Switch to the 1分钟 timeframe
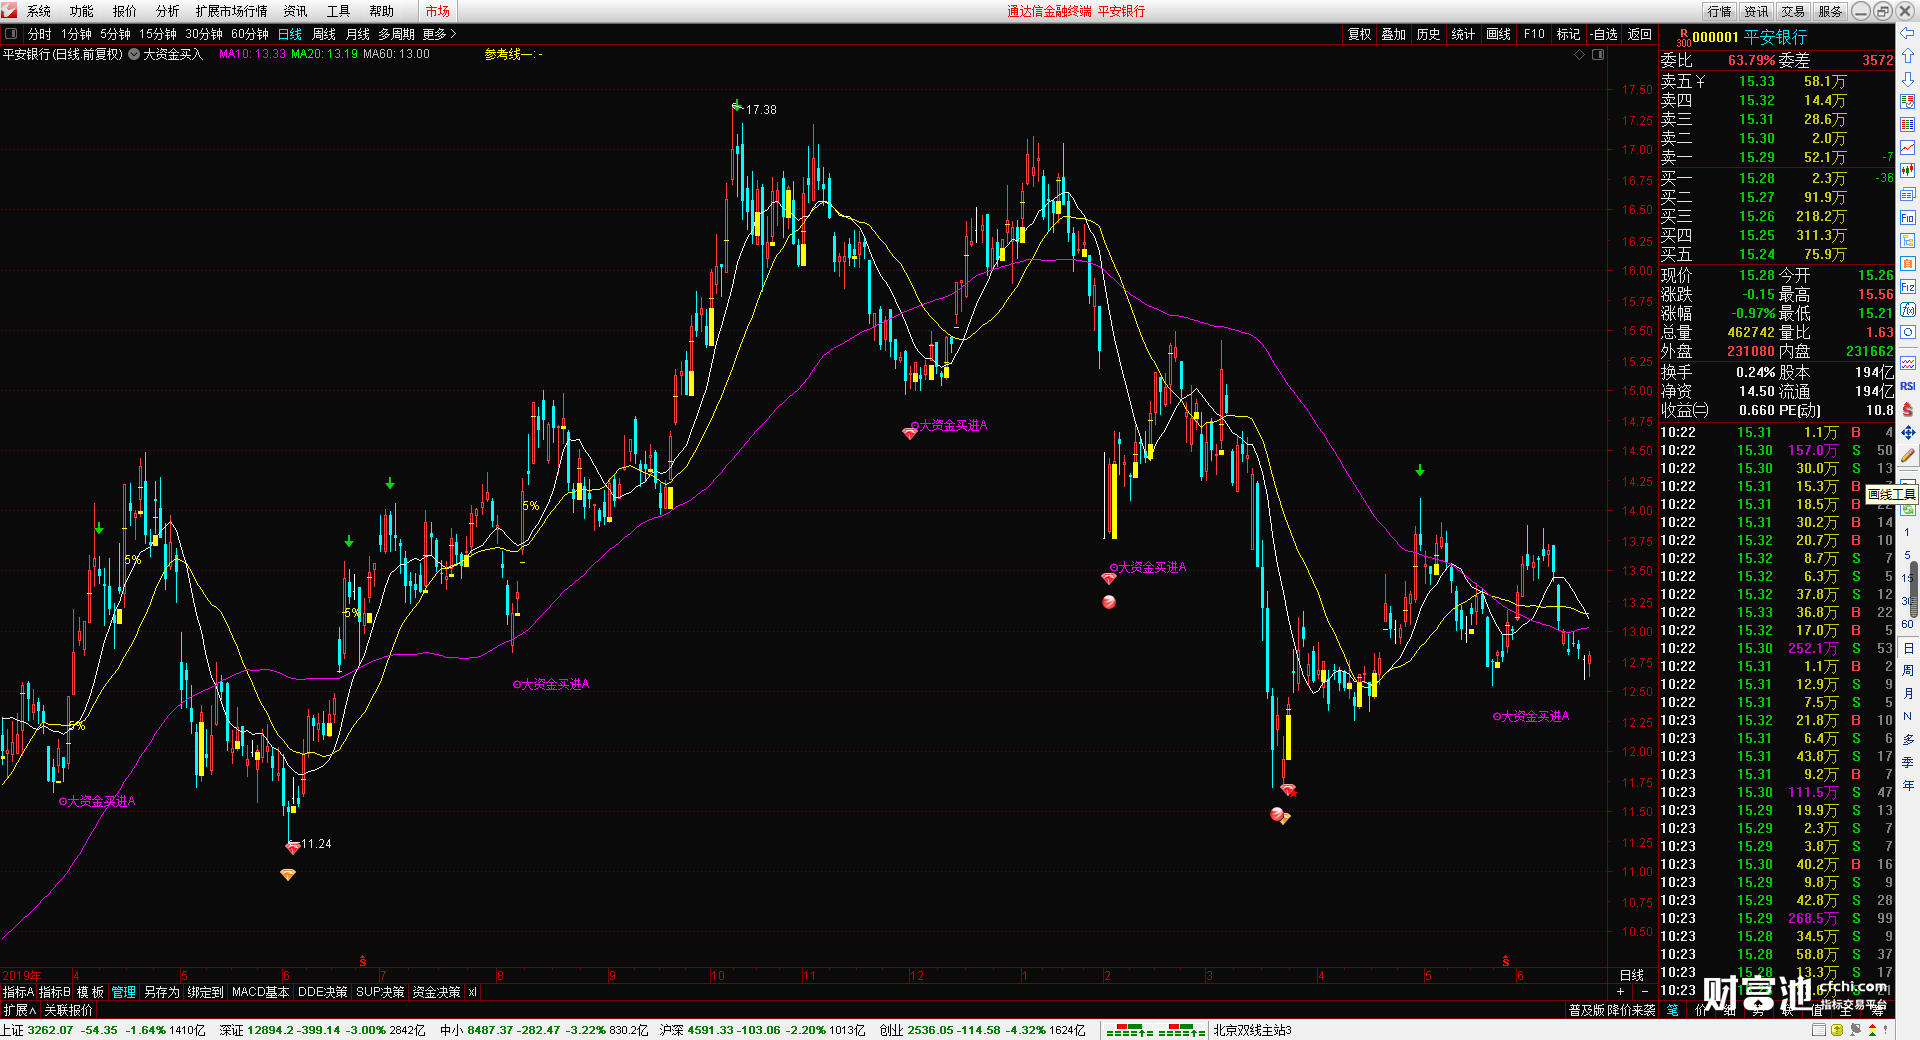This screenshot has width=1920, height=1040. point(76,34)
